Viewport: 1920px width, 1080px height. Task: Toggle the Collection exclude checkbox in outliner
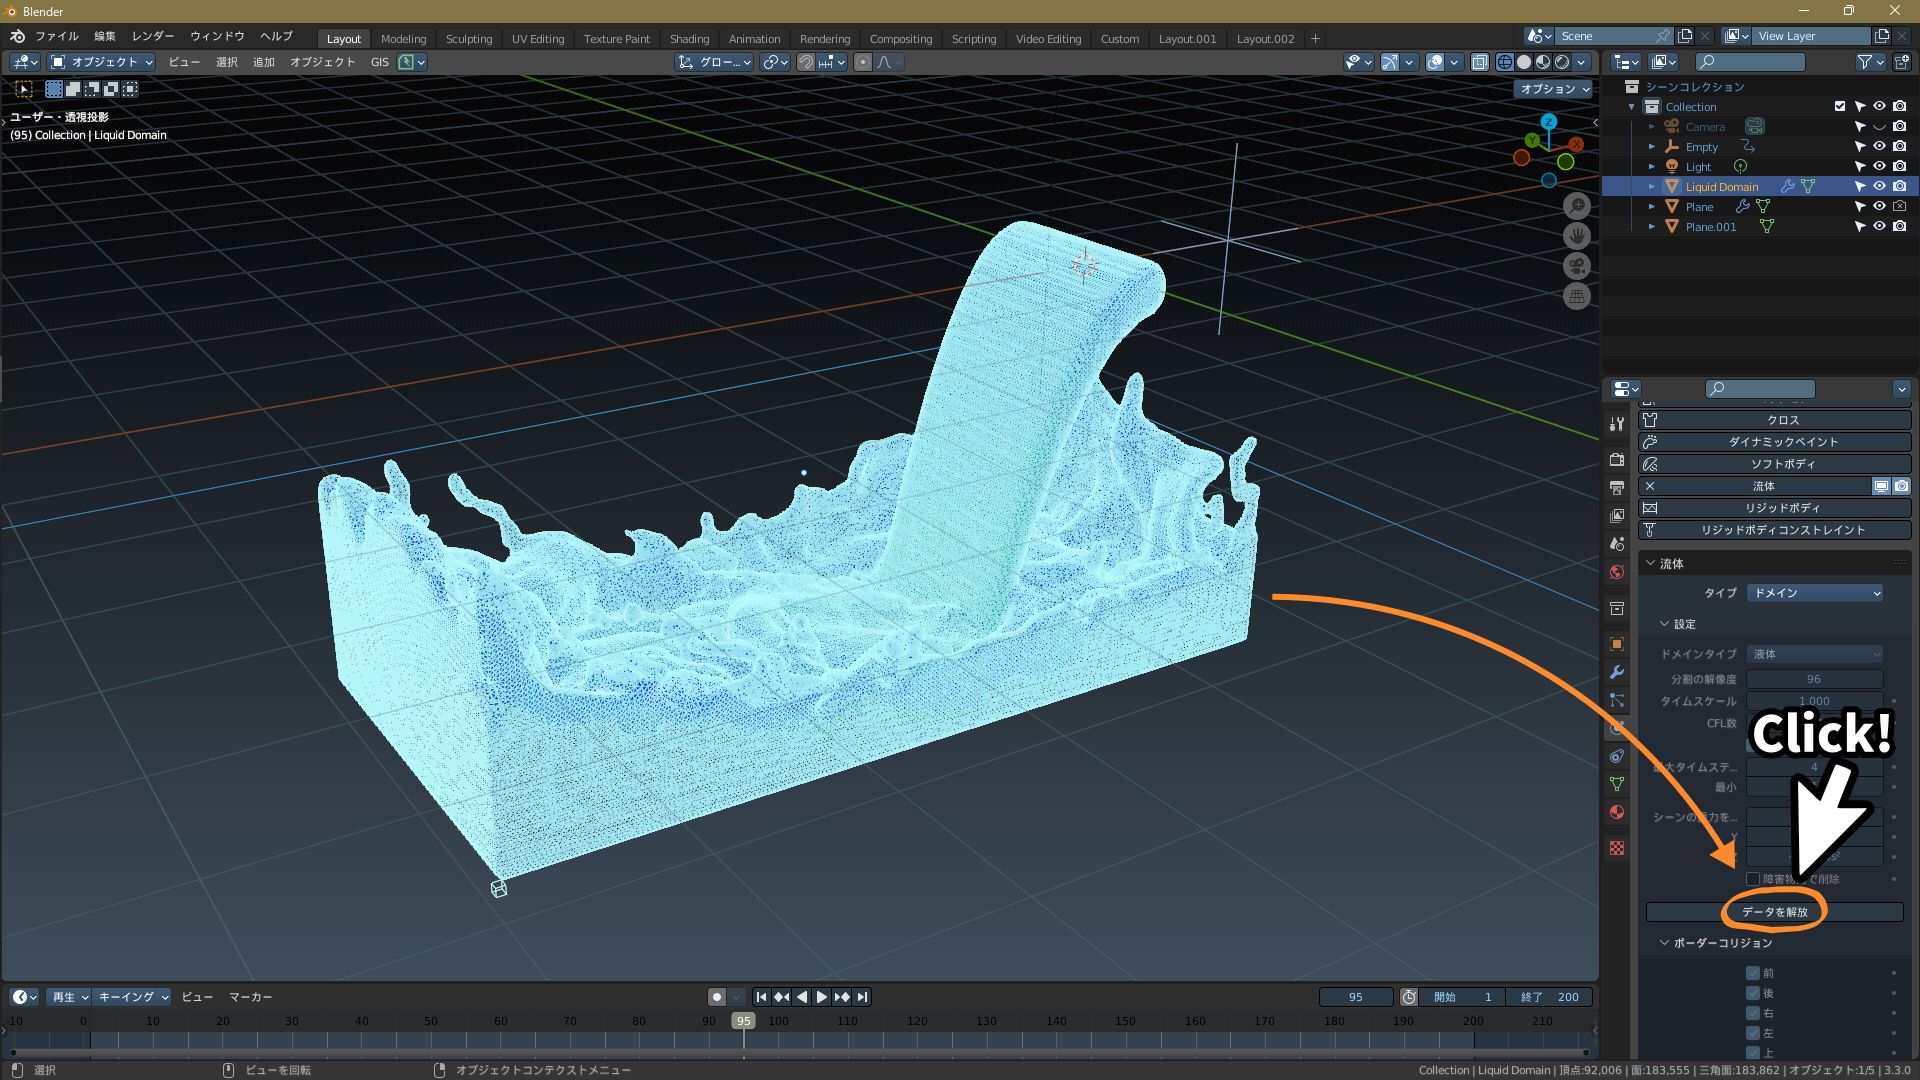1839,107
